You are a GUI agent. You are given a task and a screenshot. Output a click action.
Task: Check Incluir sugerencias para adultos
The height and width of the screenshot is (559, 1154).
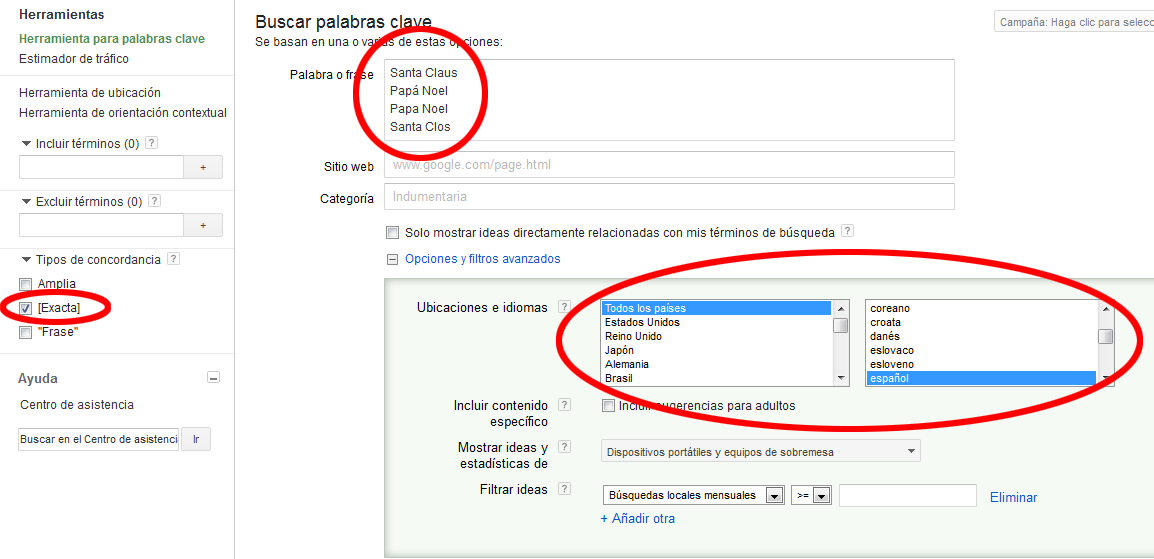[x=608, y=406]
